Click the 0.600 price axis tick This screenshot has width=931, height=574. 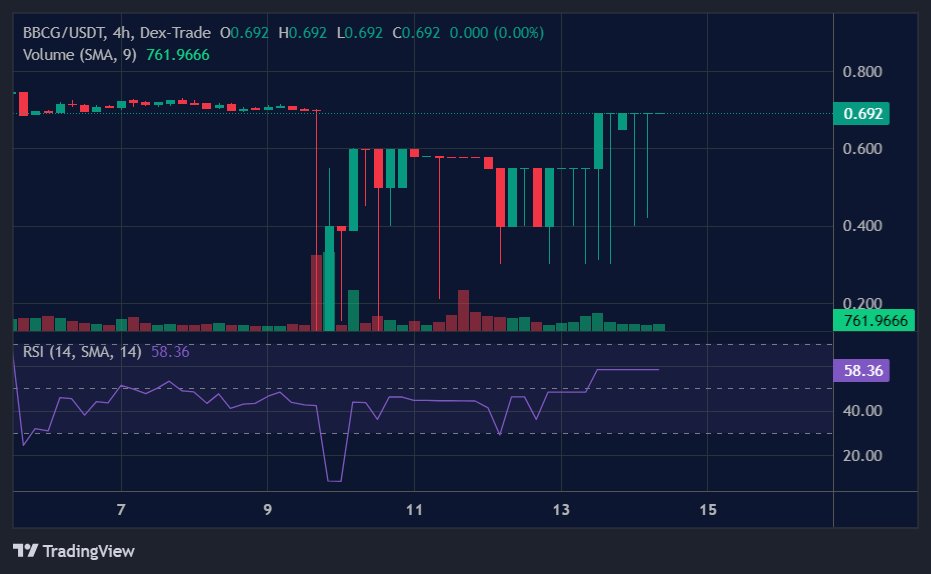862,148
